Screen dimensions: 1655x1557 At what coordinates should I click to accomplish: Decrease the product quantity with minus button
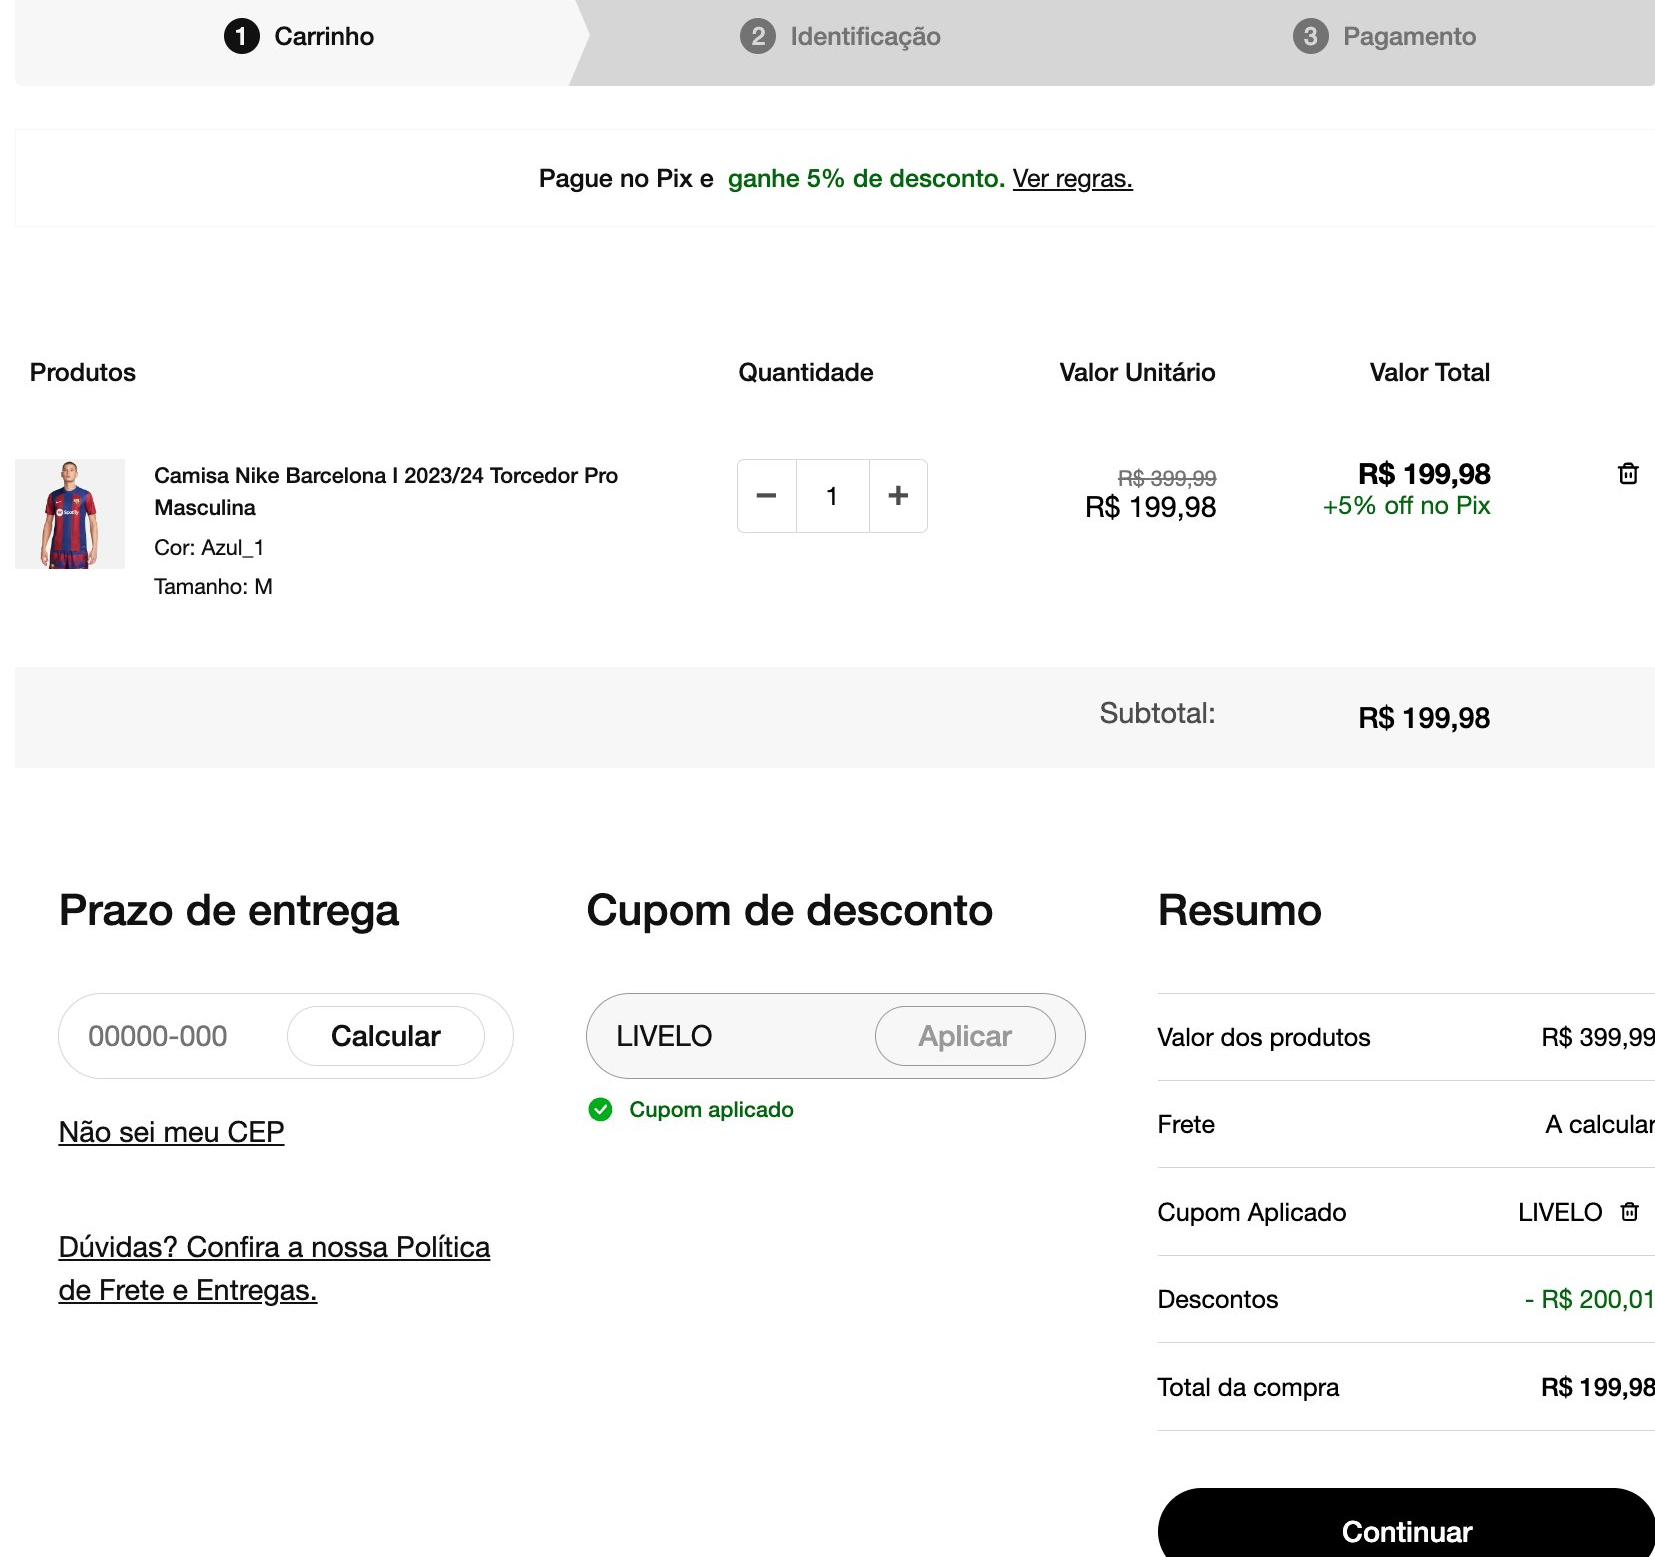tap(767, 496)
